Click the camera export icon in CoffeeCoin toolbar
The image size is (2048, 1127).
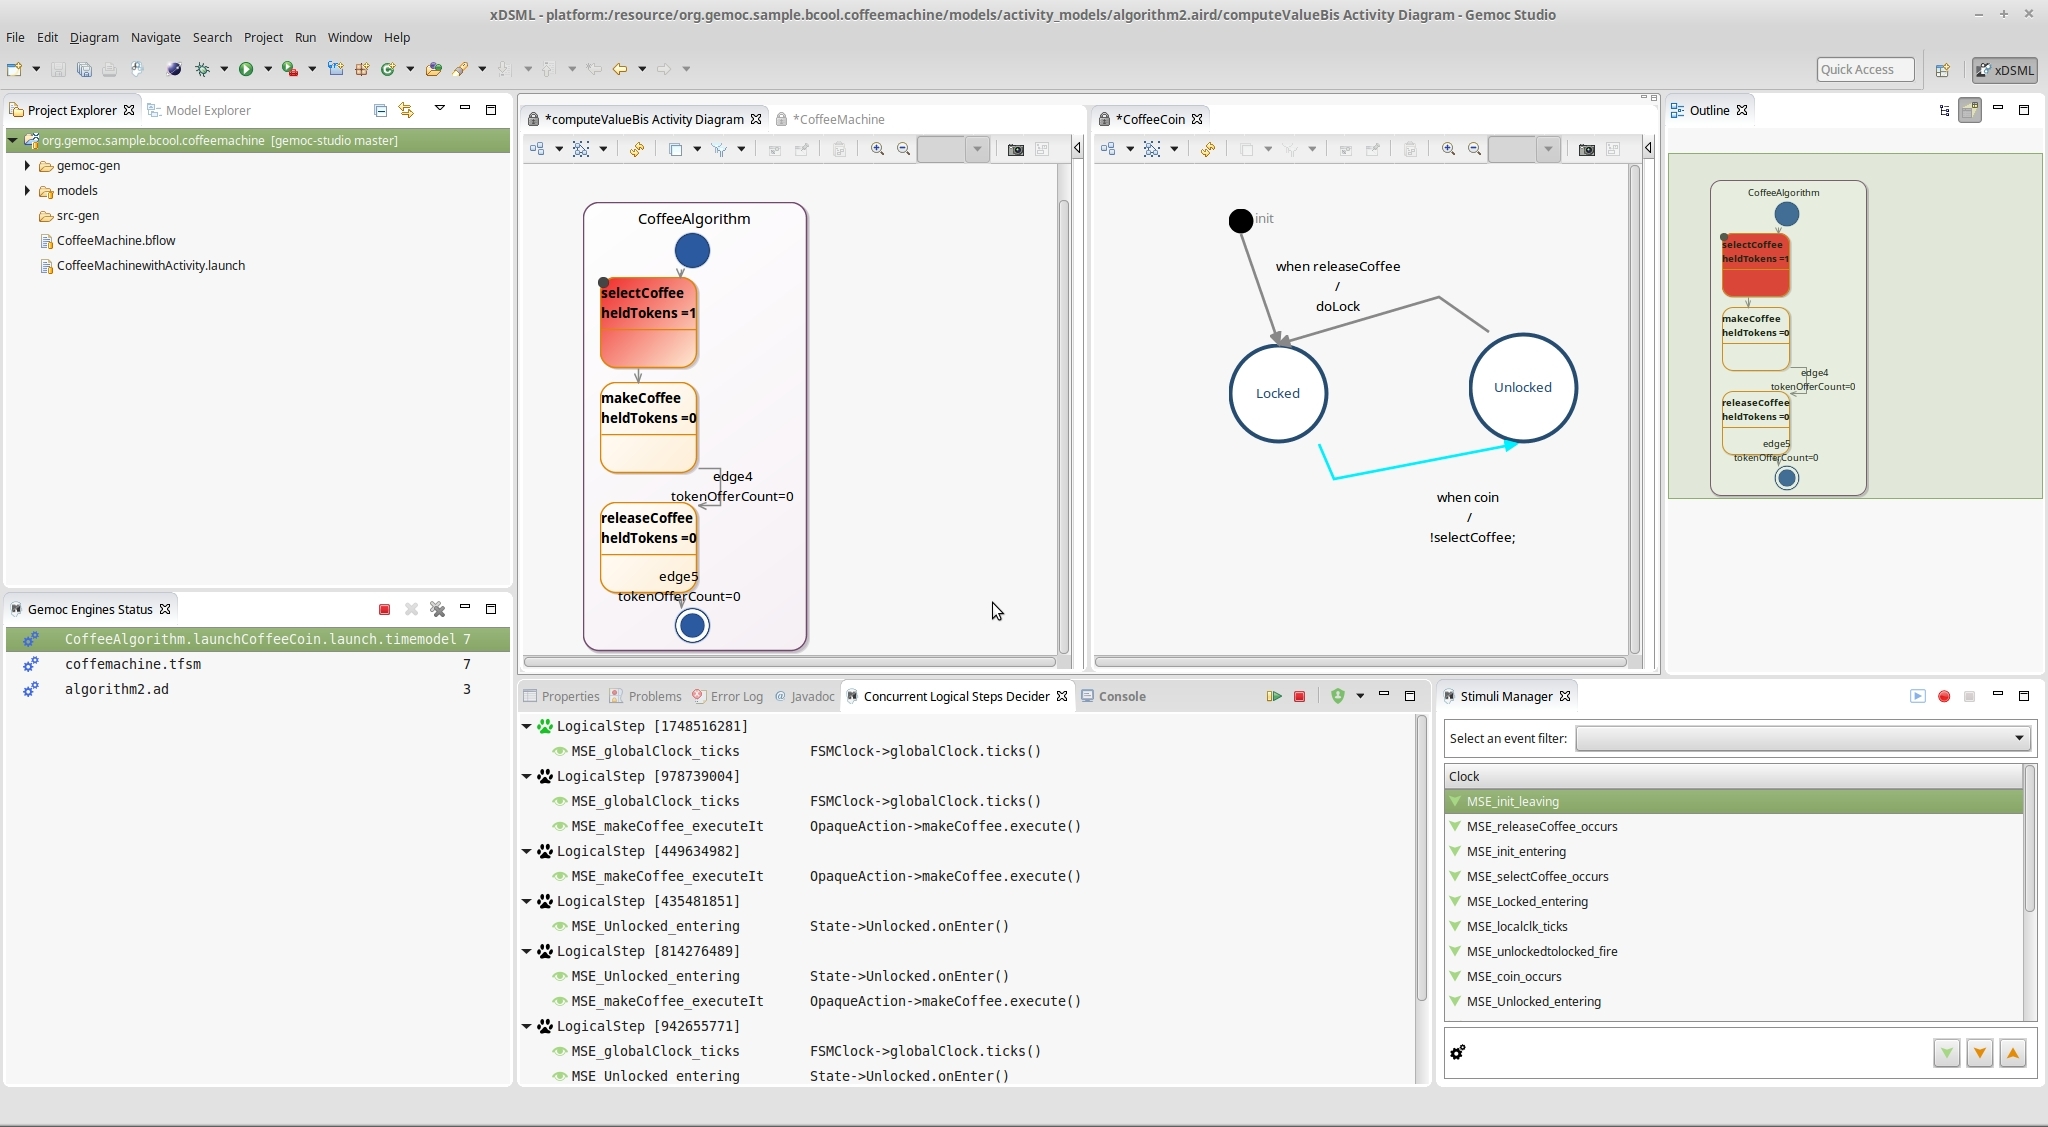(x=1586, y=149)
